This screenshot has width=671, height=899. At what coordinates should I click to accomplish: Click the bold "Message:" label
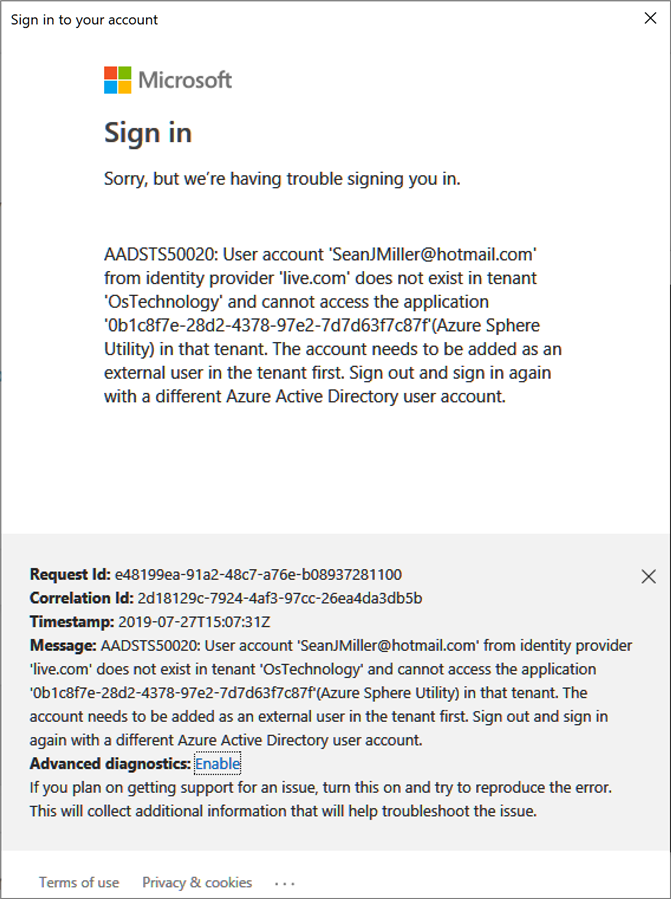click(x=62, y=646)
